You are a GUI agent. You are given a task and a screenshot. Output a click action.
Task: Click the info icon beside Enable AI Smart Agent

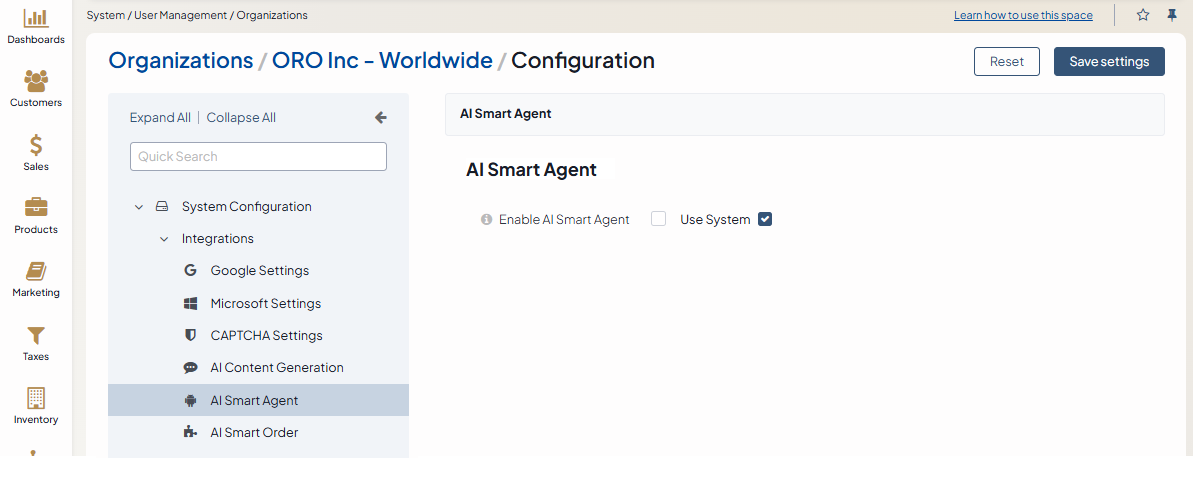[x=486, y=220]
